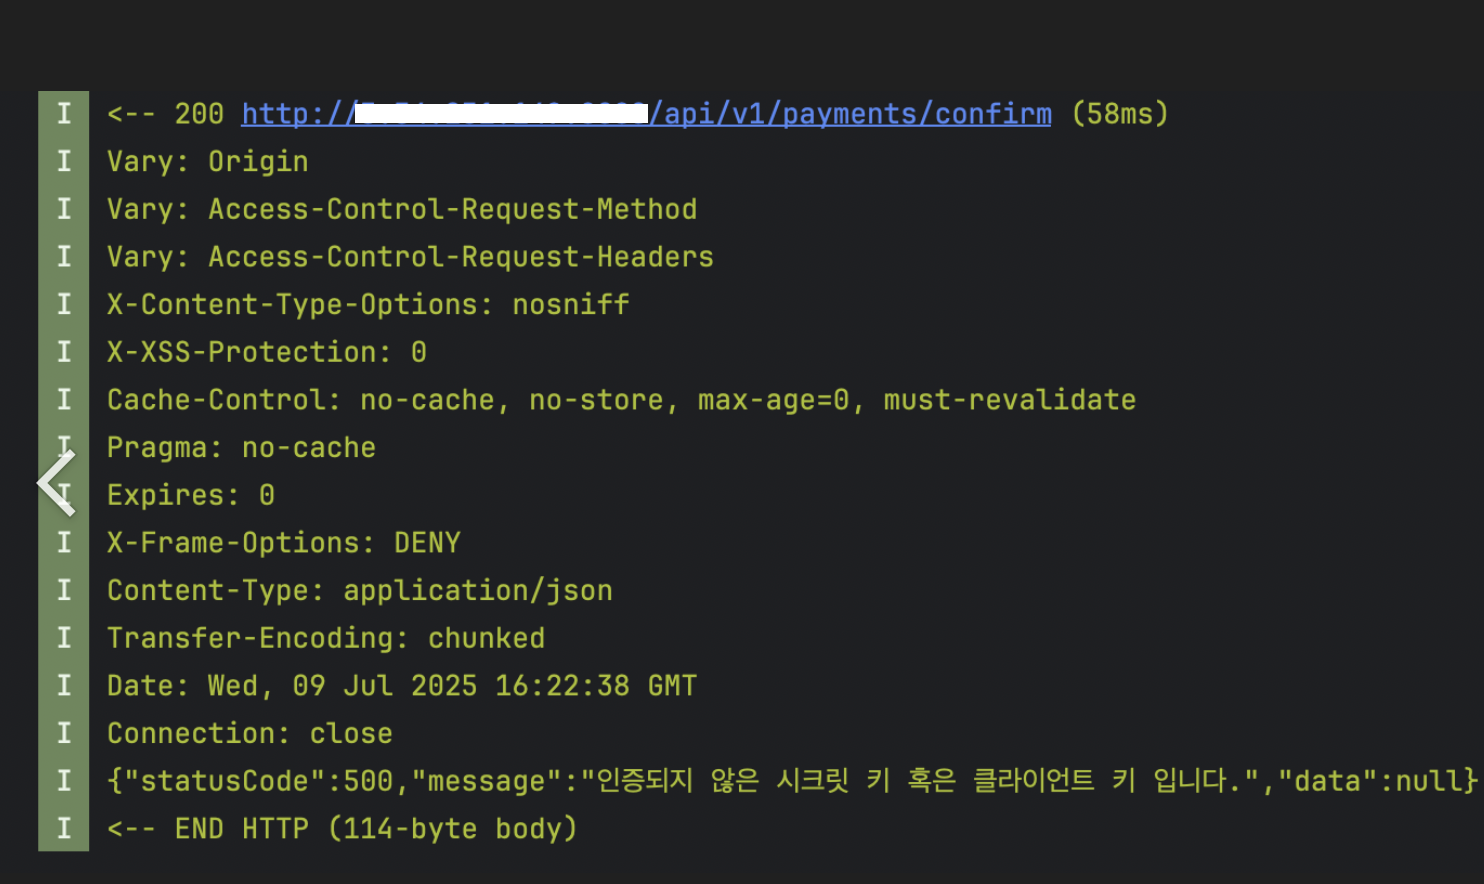Select the X-Content-Type-Options: nosniff line

pyautogui.click(x=368, y=305)
